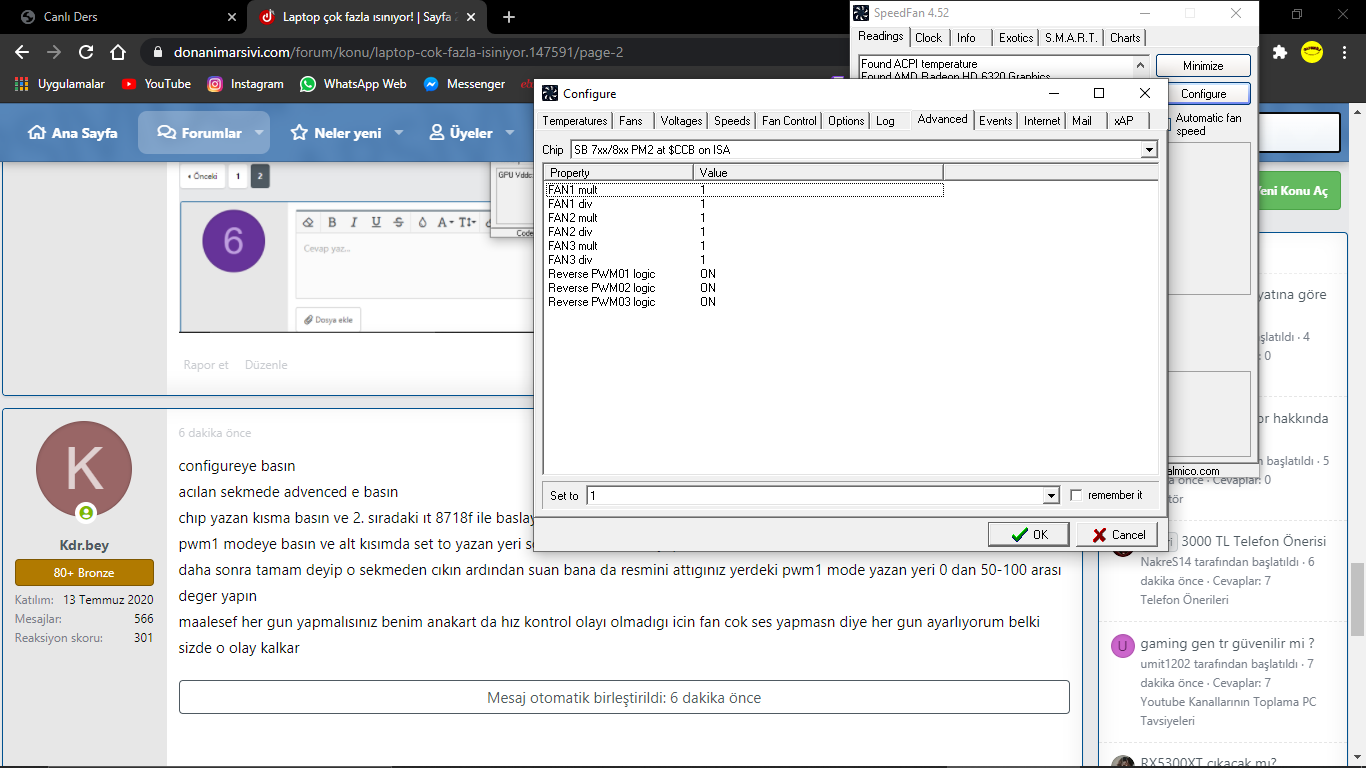
Task: Click the Property column header
Action: (619, 173)
